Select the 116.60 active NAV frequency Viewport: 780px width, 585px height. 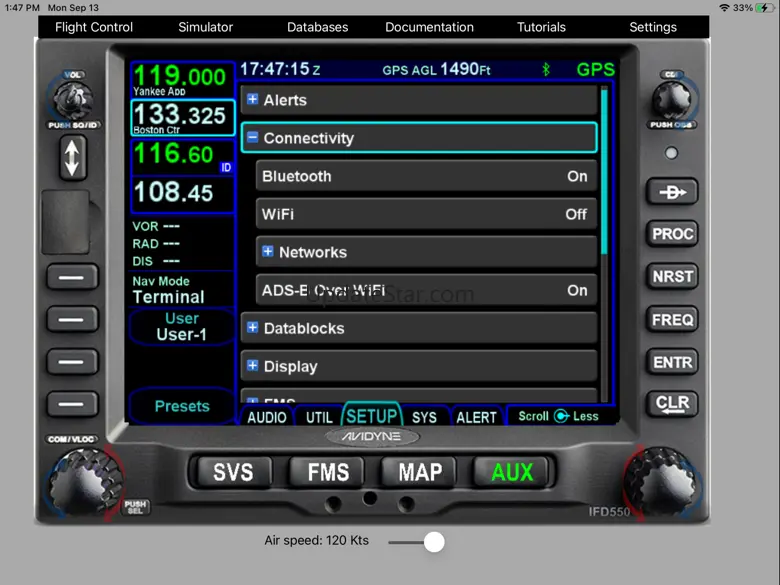(182, 157)
